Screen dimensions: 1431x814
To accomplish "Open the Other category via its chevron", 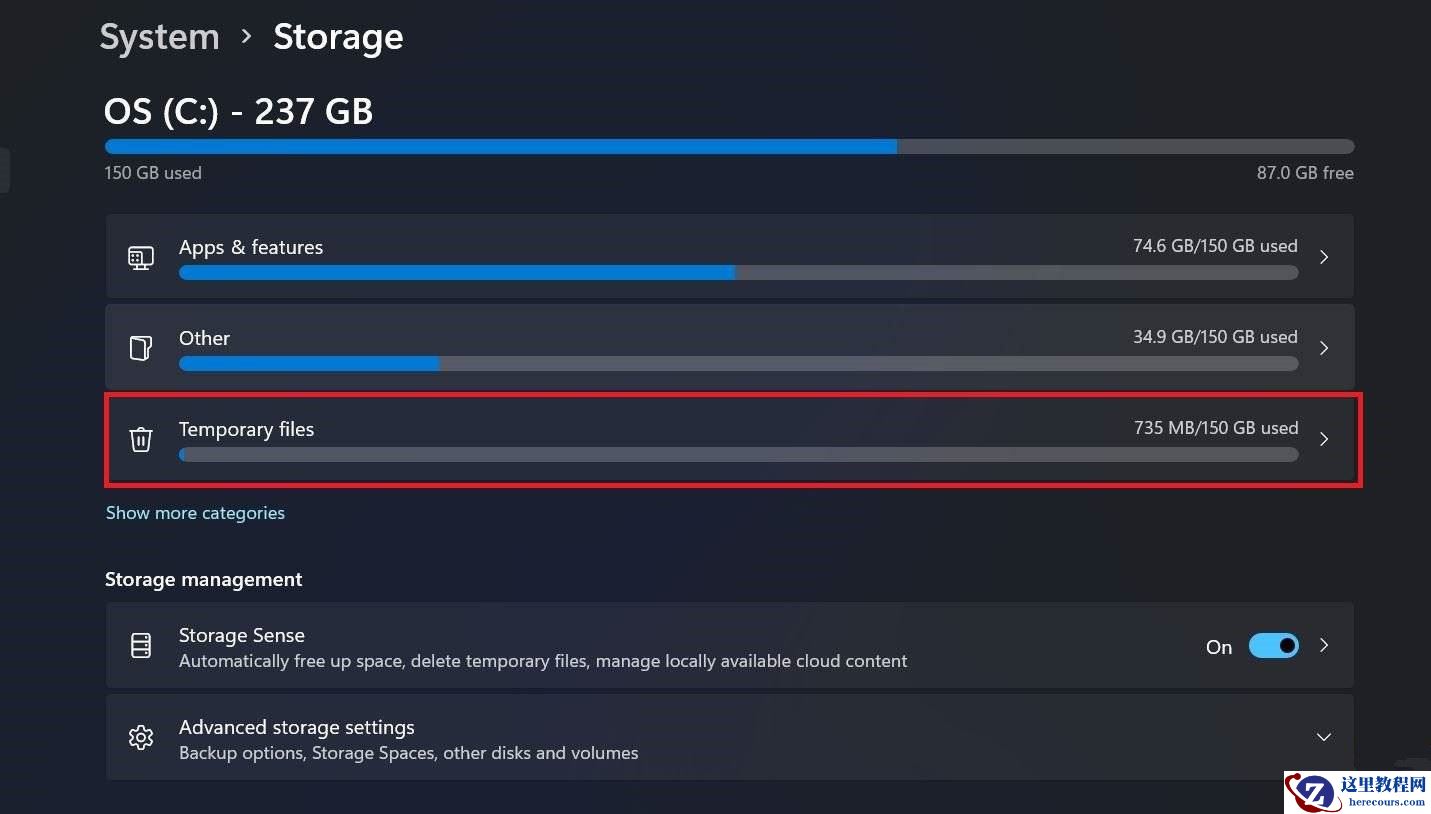I will pos(1323,348).
